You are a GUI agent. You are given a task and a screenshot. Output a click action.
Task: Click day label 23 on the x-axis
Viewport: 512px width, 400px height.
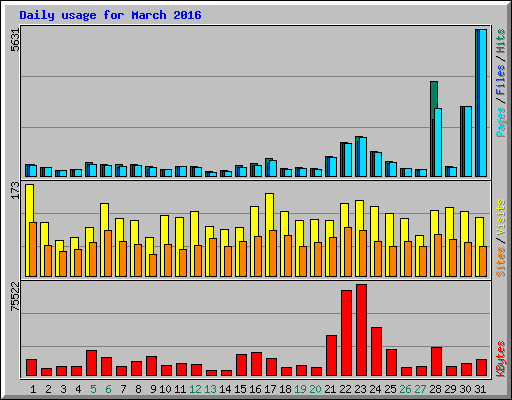360,389
